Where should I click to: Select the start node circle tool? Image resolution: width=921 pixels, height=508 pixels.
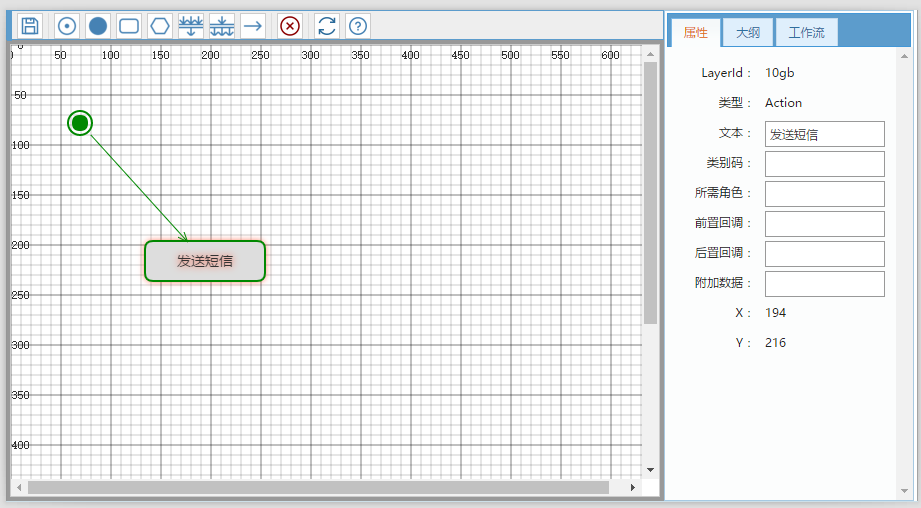66,26
